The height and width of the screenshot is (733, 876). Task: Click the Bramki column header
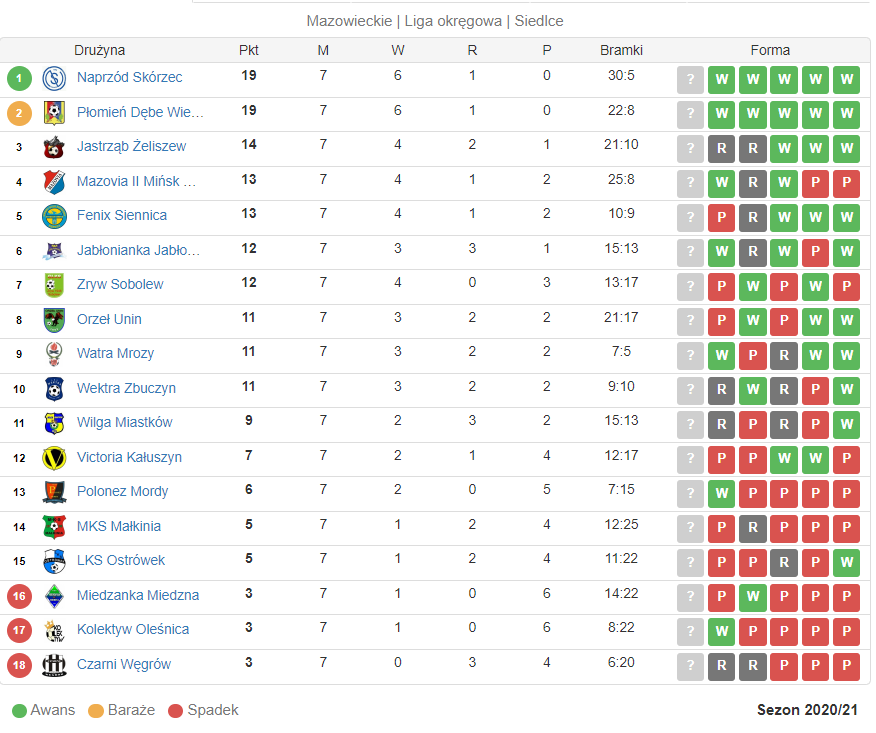click(621, 50)
